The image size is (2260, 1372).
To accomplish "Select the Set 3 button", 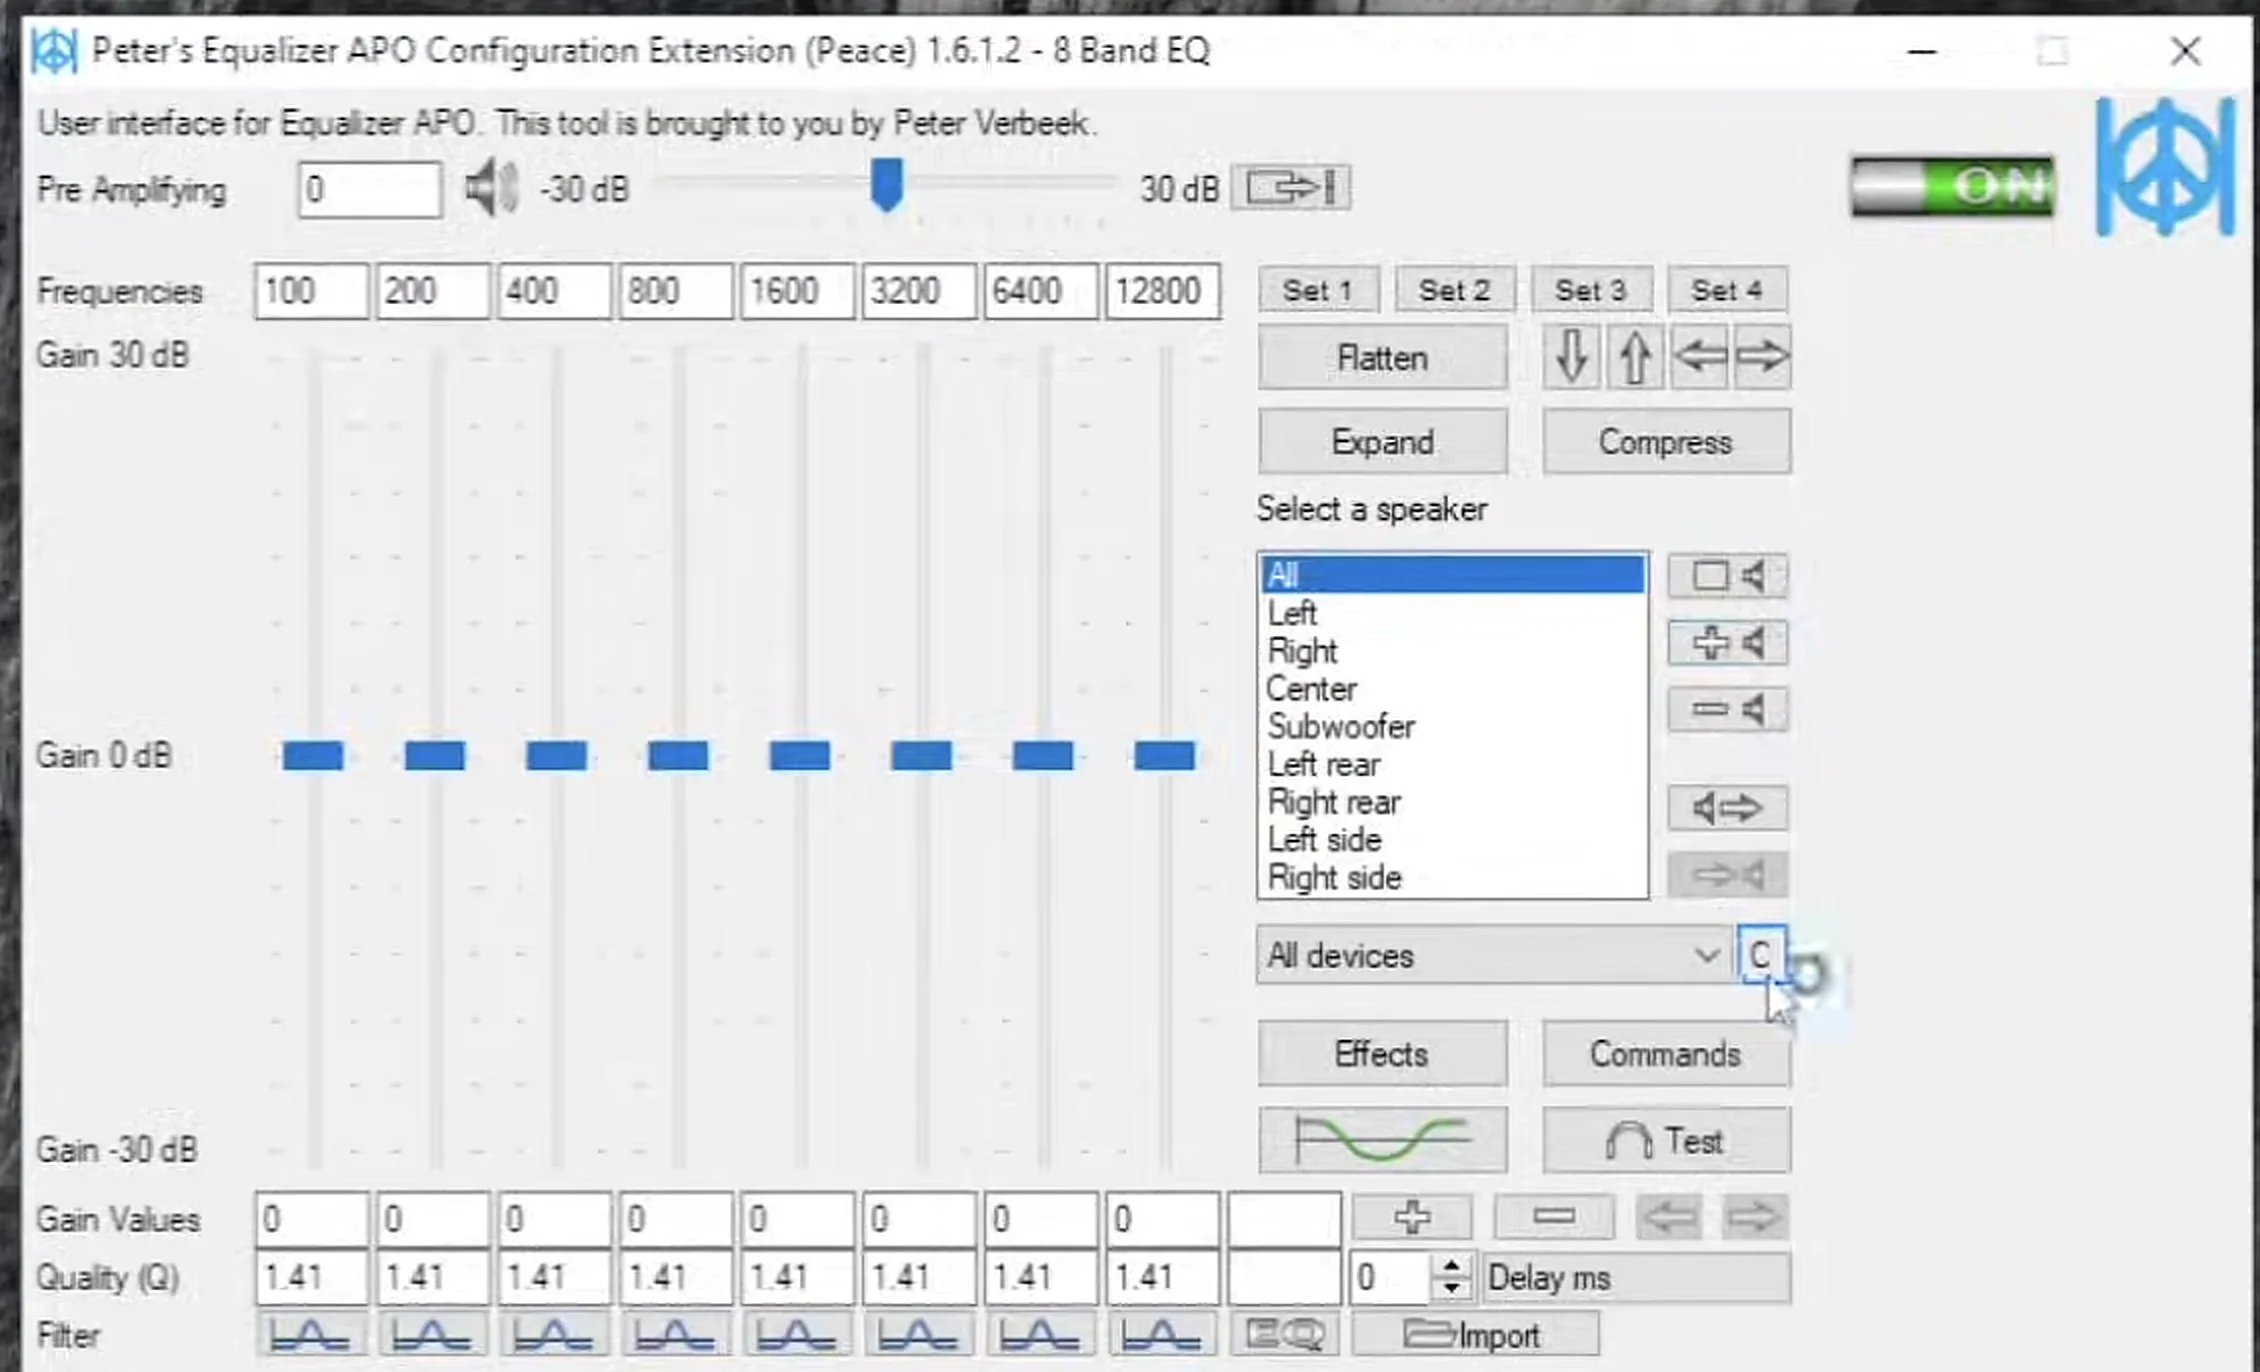I will [1591, 290].
